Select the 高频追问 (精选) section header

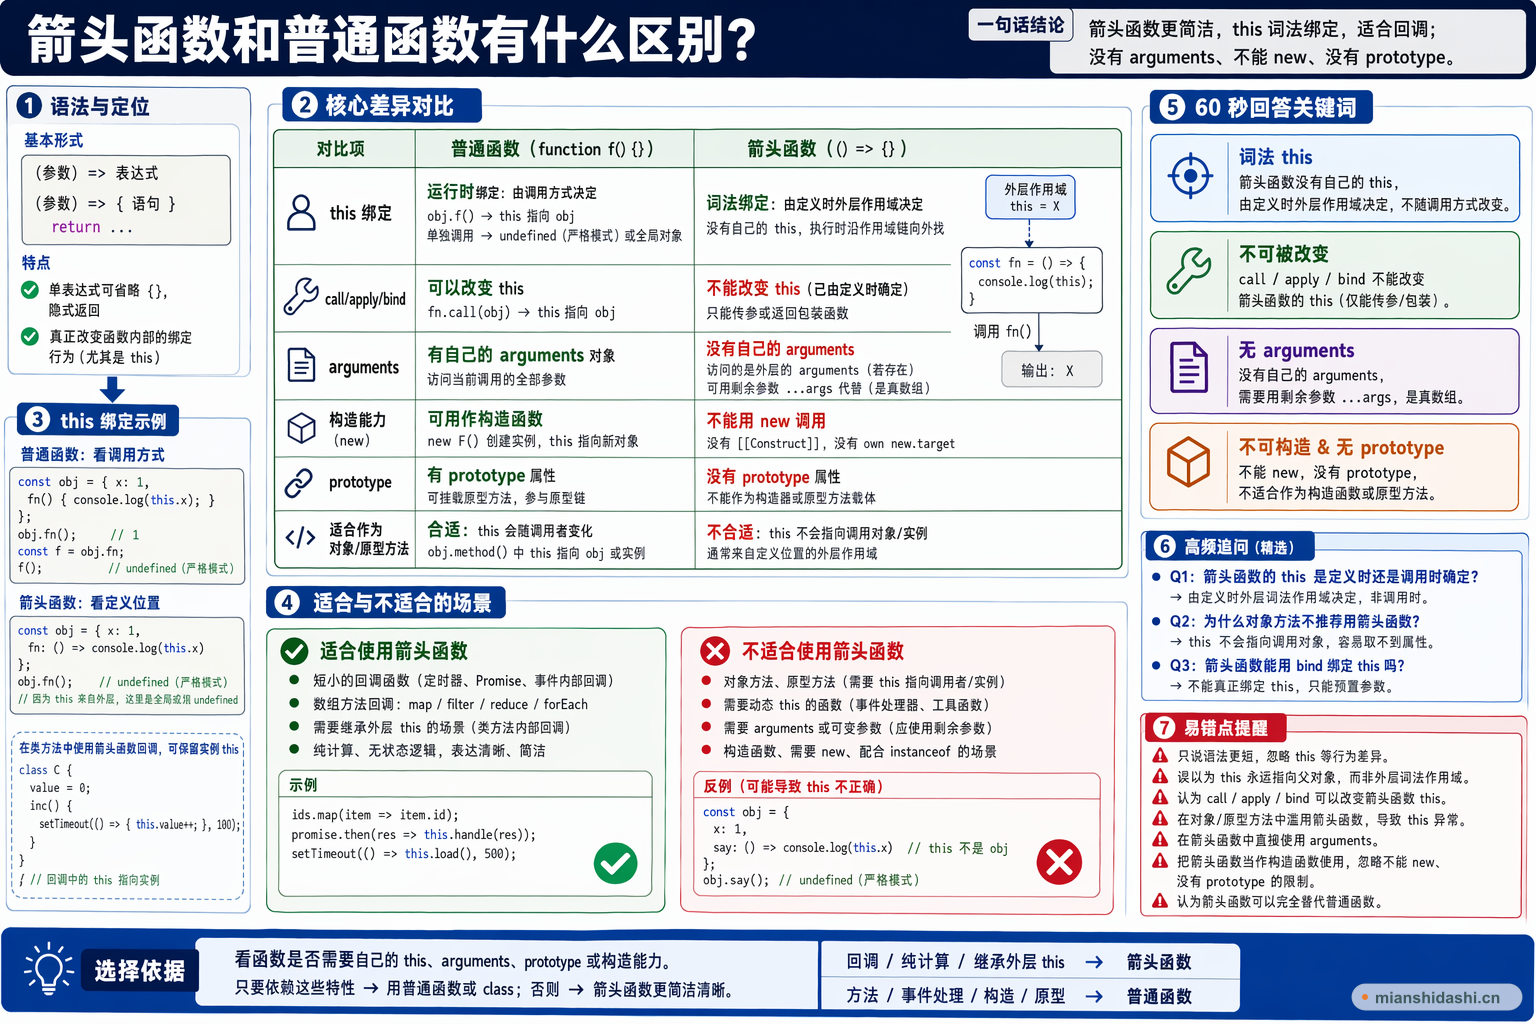tap(1228, 546)
